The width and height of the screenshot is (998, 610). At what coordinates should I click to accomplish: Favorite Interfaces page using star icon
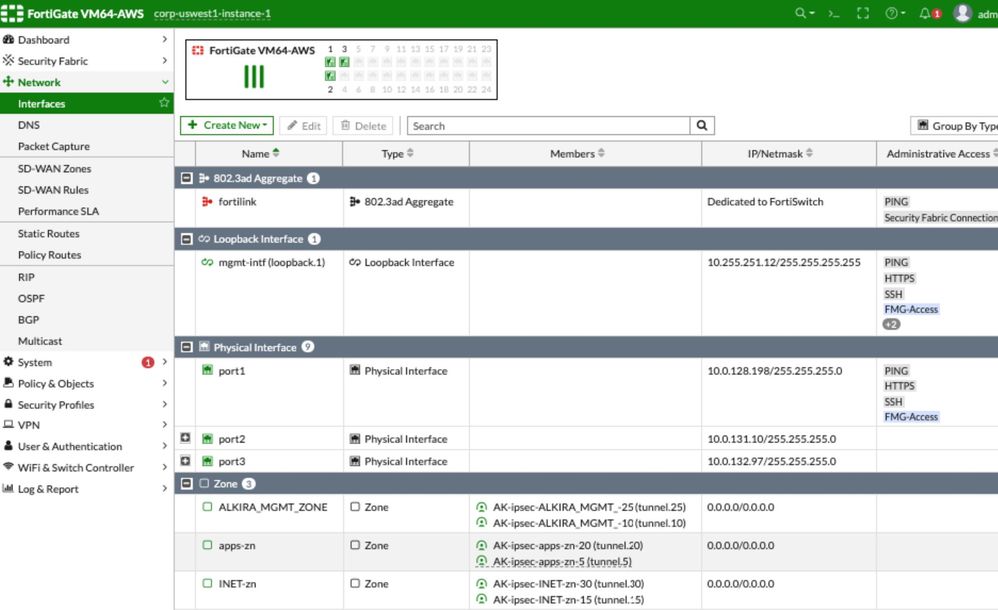[164, 104]
